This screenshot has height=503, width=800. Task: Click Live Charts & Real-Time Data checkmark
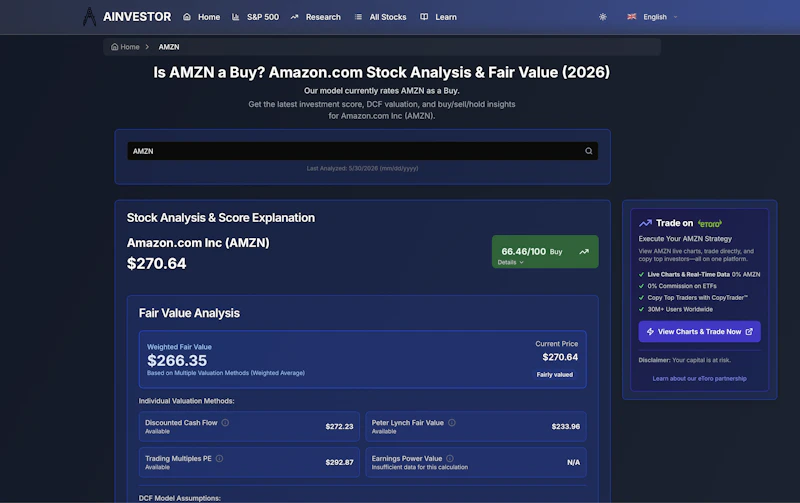click(x=641, y=274)
